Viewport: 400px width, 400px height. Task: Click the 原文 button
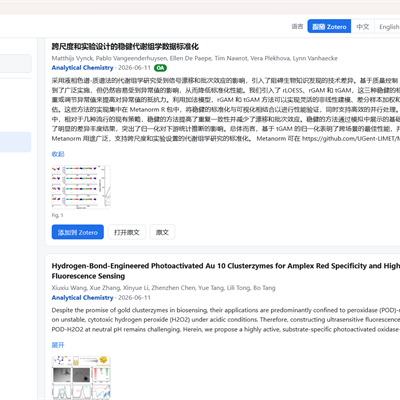pyautogui.click(x=162, y=232)
